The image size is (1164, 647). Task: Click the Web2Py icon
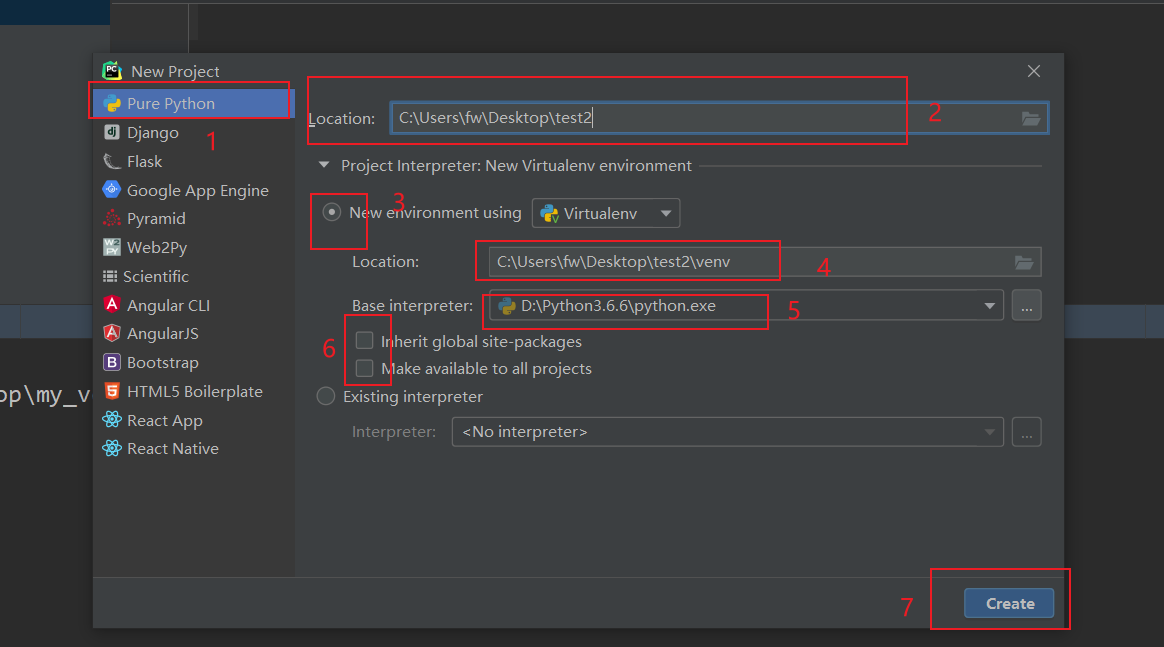(111, 247)
